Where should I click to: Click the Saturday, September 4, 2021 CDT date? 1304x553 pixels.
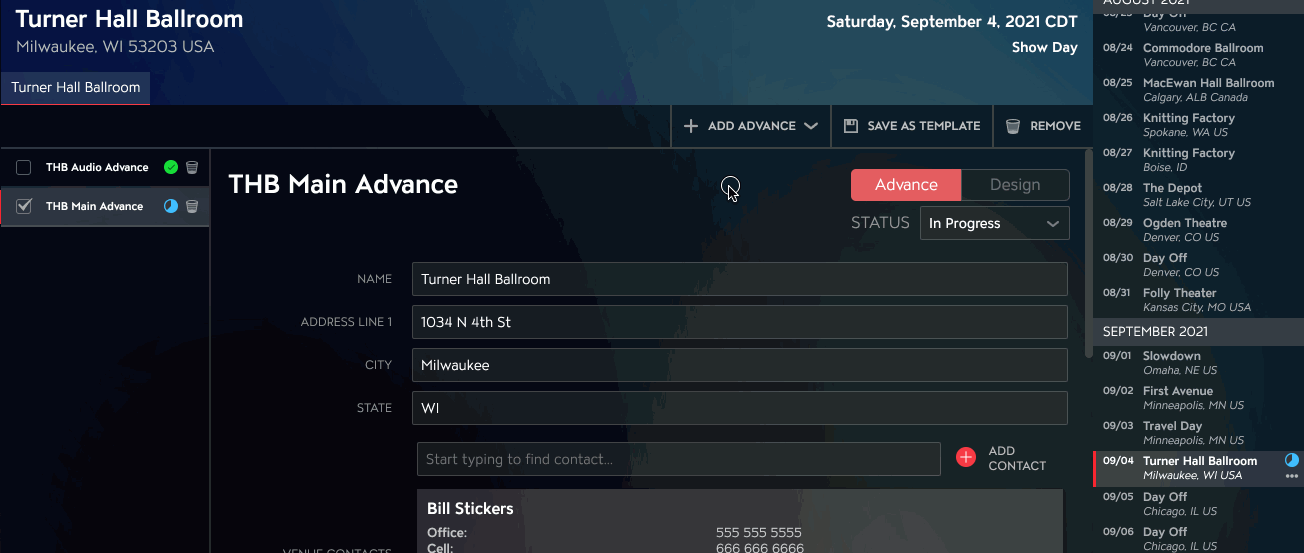tap(952, 22)
